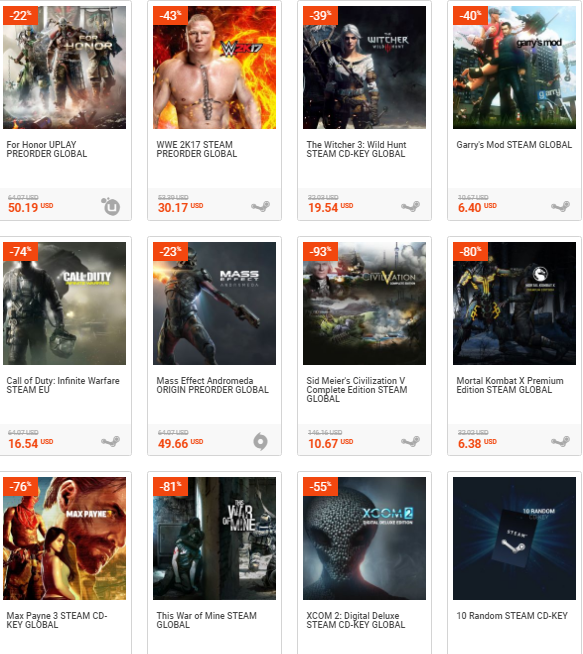
Task: Click the Steam icon on Garry's Mod card
Action: click(x=560, y=206)
